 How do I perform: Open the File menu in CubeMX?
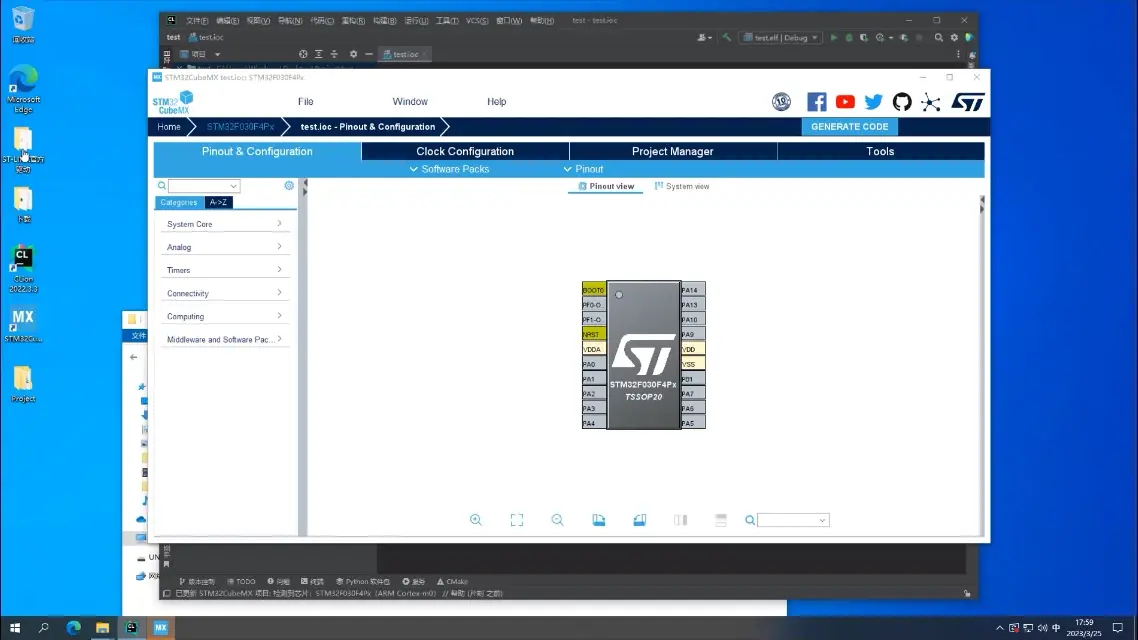[x=306, y=102]
